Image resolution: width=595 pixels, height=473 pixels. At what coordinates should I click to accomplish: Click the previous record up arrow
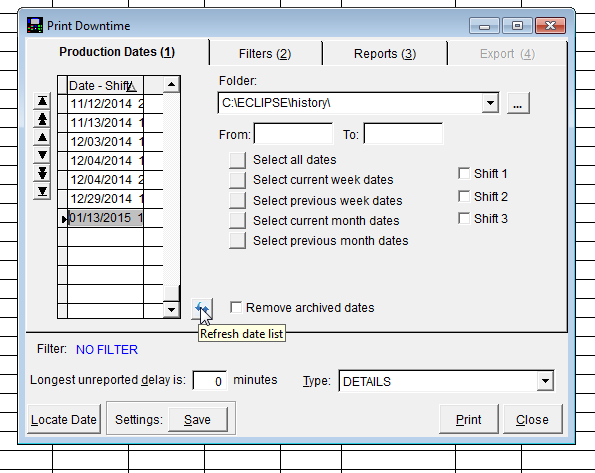click(42, 137)
